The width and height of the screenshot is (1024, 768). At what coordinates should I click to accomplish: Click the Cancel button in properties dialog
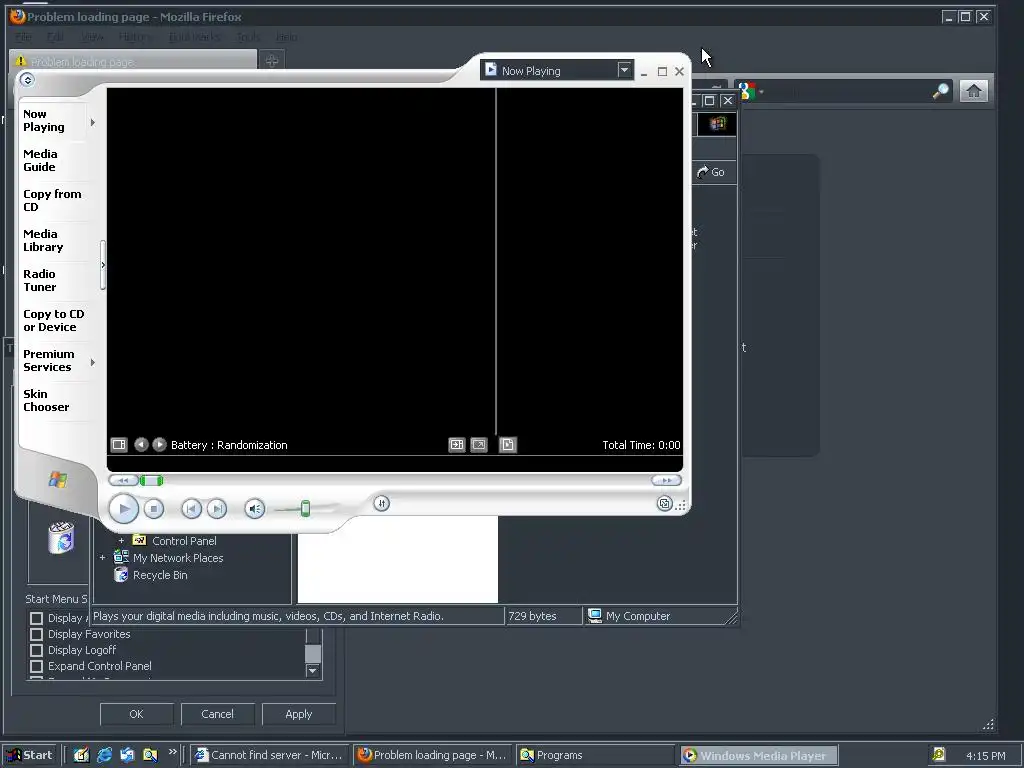point(217,714)
